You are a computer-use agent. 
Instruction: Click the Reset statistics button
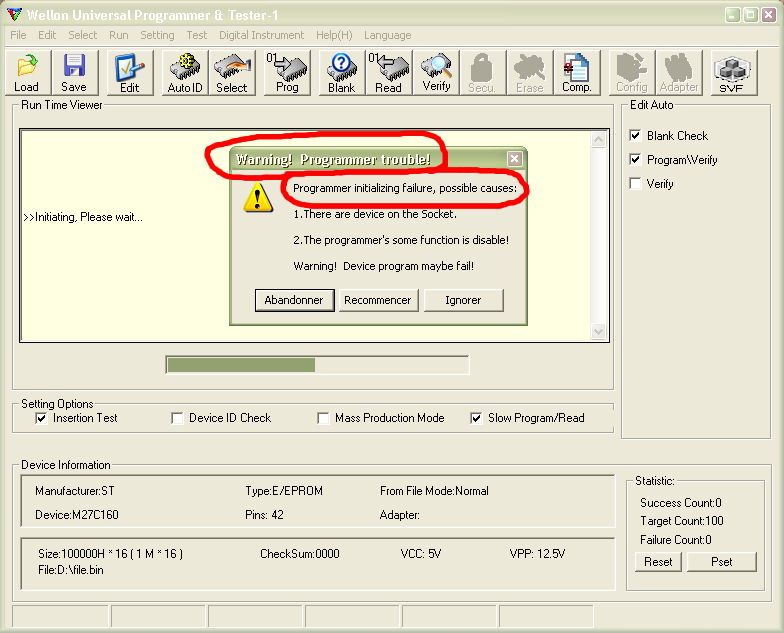(x=658, y=562)
